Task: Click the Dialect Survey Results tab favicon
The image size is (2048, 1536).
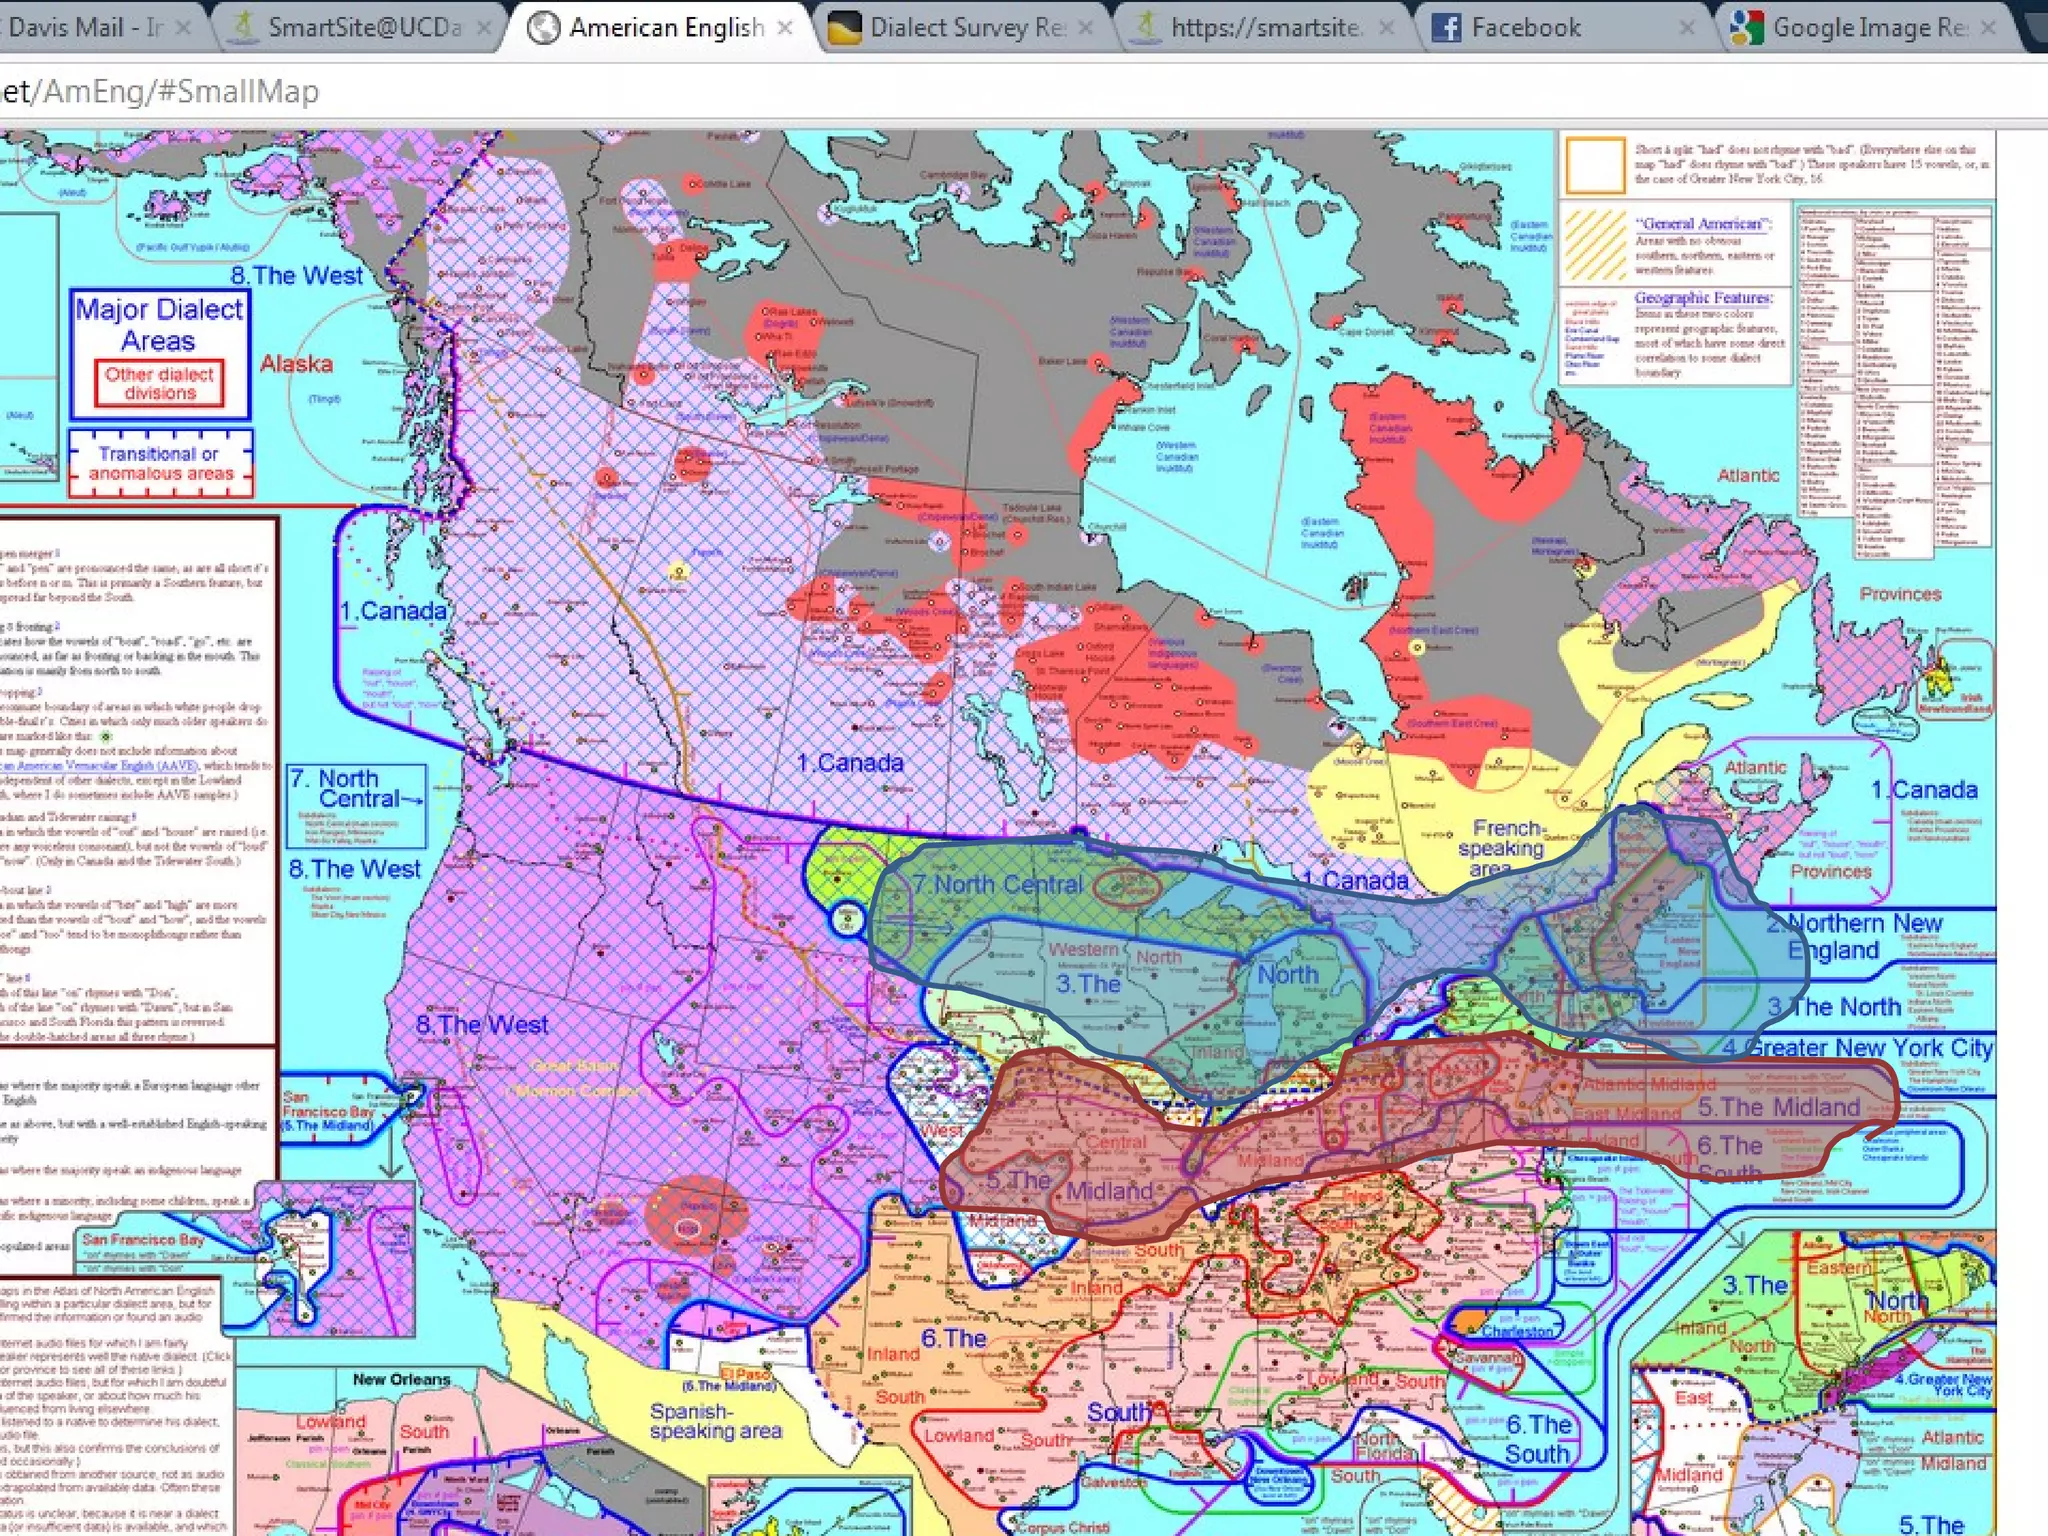Action: pyautogui.click(x=845, y=27)
